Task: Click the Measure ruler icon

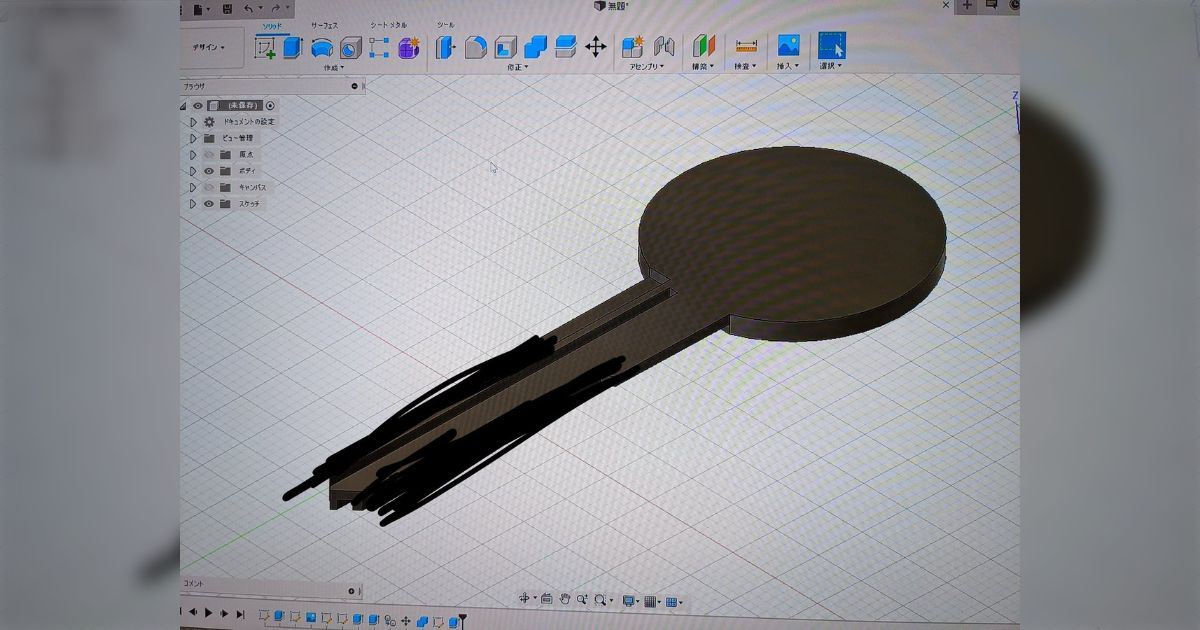Action: 746,46
